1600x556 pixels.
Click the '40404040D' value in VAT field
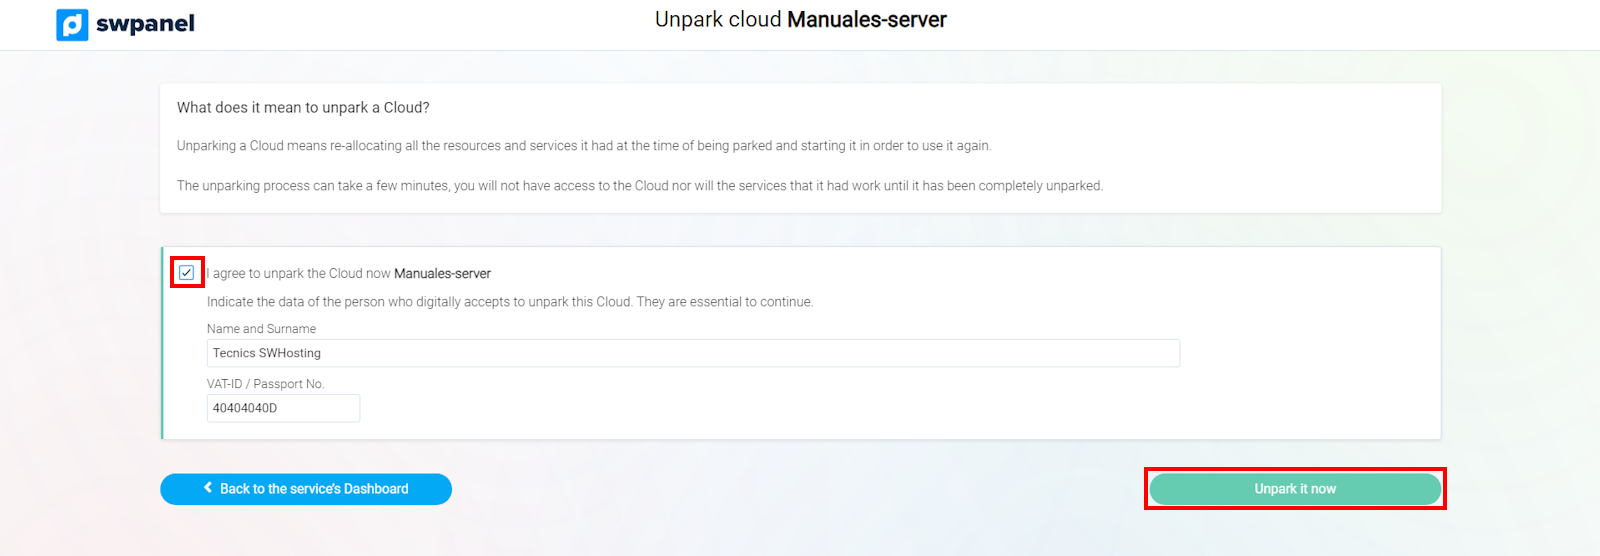[245, 408]
